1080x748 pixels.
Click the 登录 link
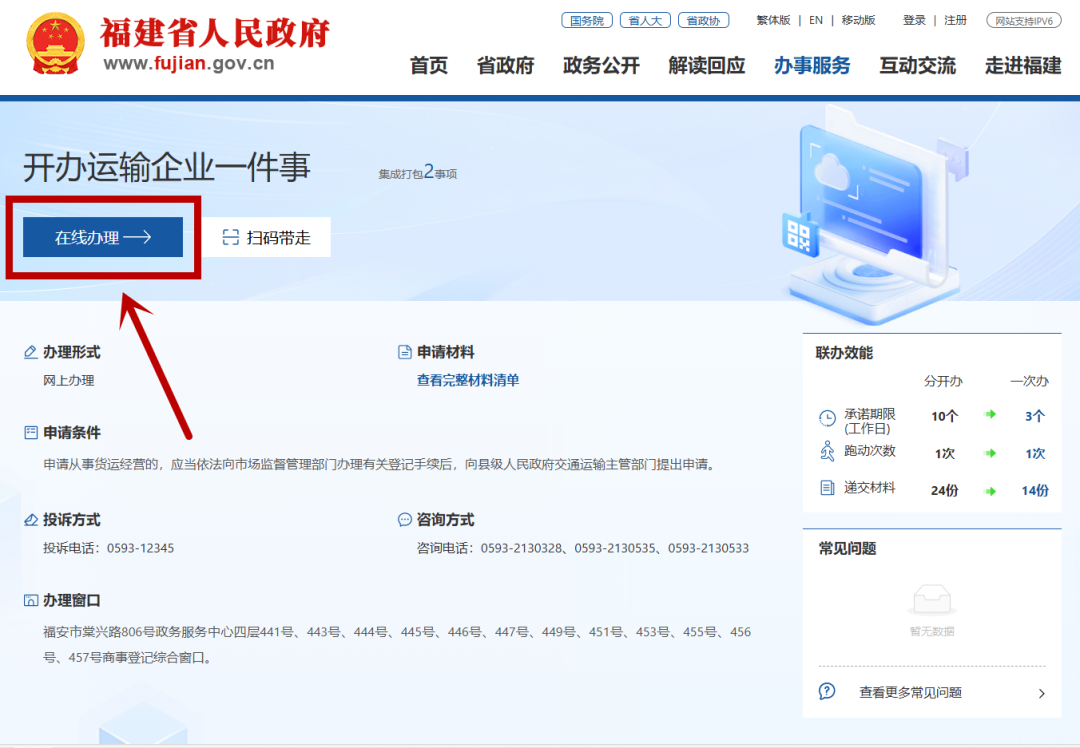(x=913, y=19)
